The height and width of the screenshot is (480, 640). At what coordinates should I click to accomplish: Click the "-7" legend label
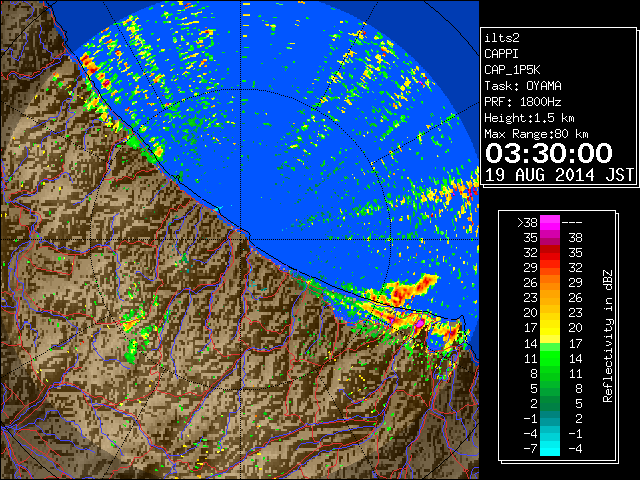tap(531, 449)
